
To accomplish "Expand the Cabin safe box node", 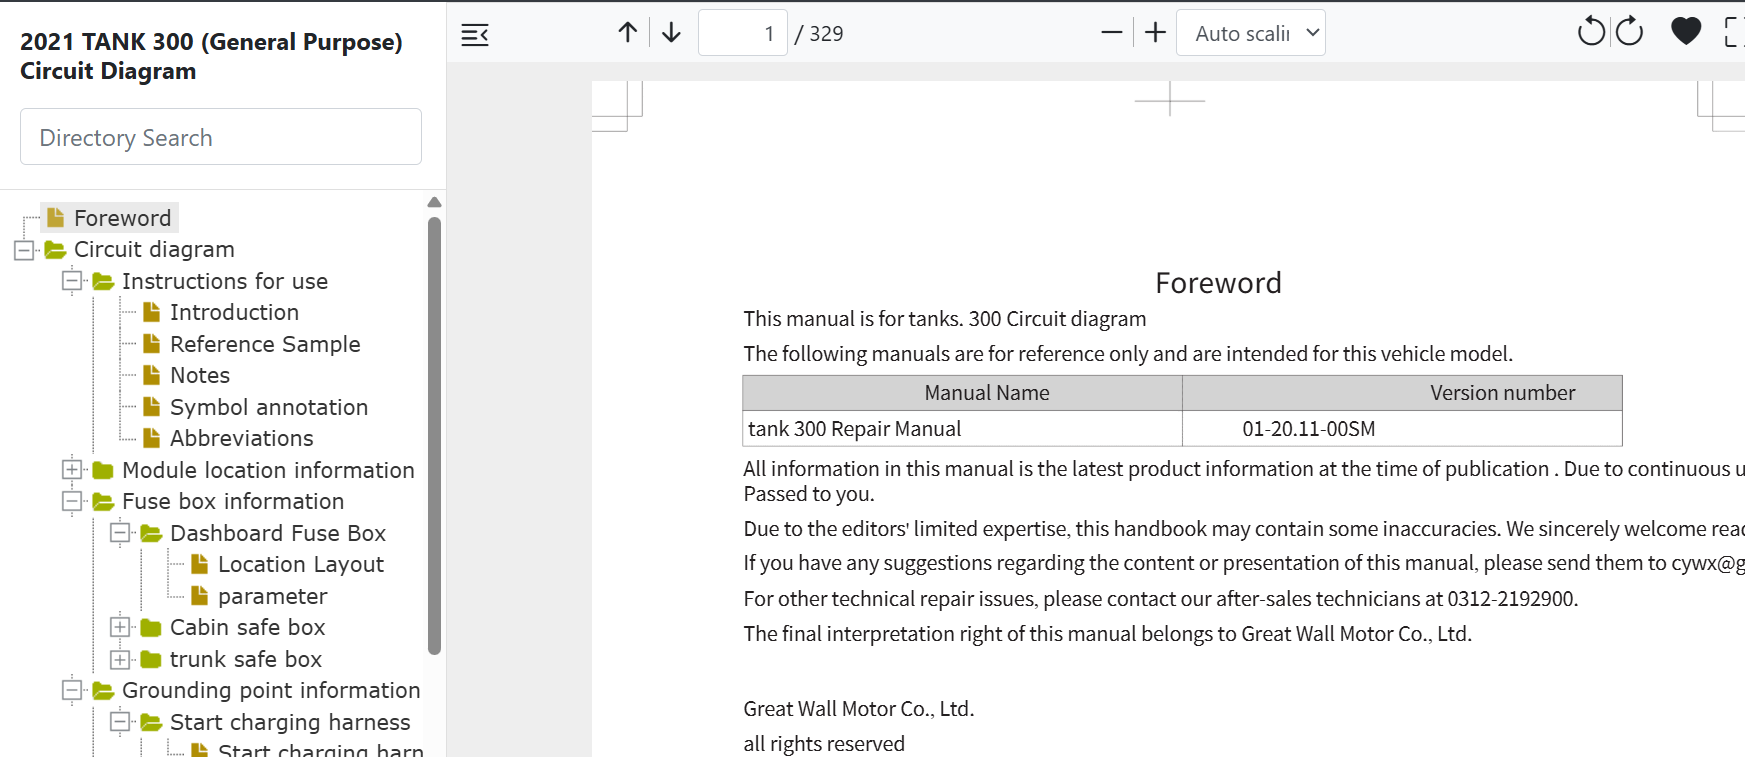I will (x=120, y=627).
